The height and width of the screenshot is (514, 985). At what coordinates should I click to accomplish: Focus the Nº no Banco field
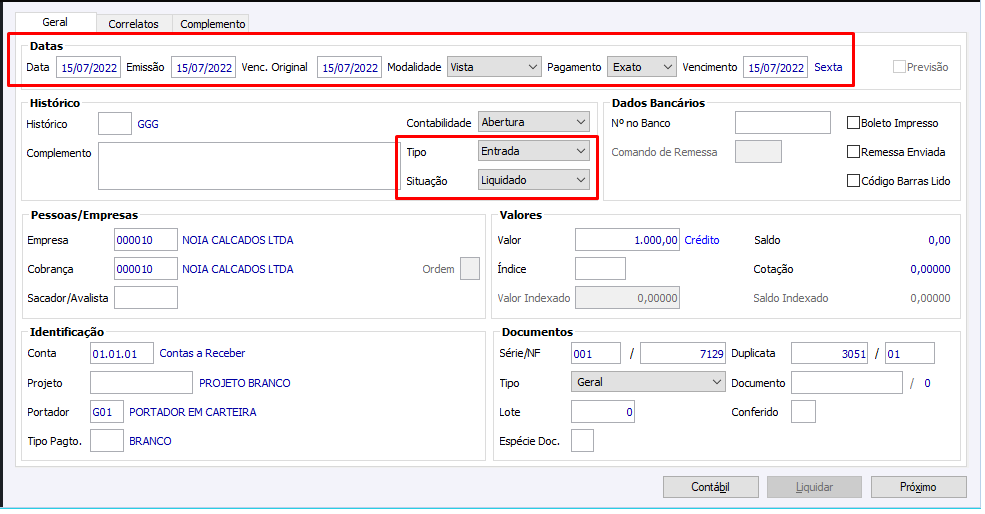tap(782, 123)
